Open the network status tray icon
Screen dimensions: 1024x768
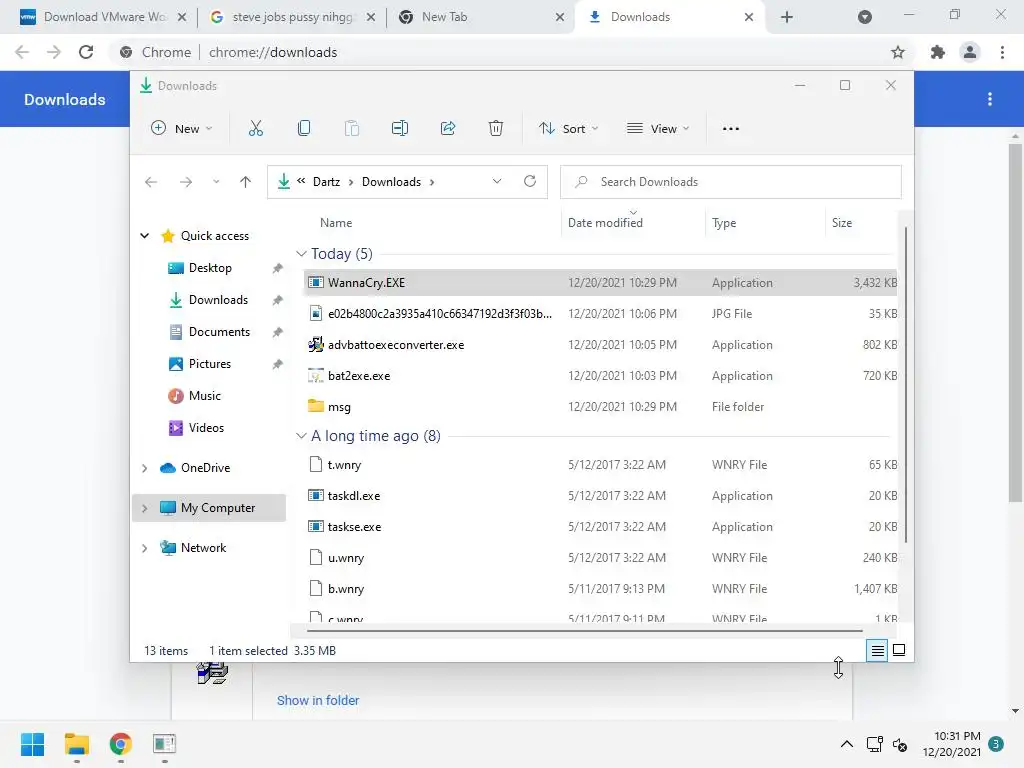(x=874, y=744)
